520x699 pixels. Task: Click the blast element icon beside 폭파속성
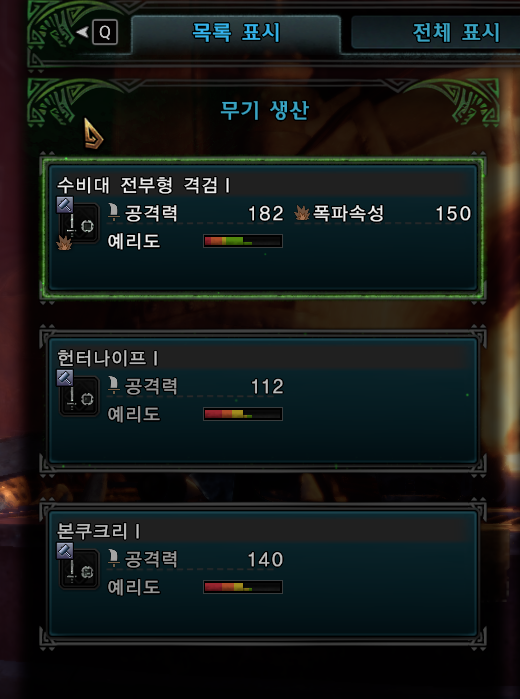tap(302, 214)
